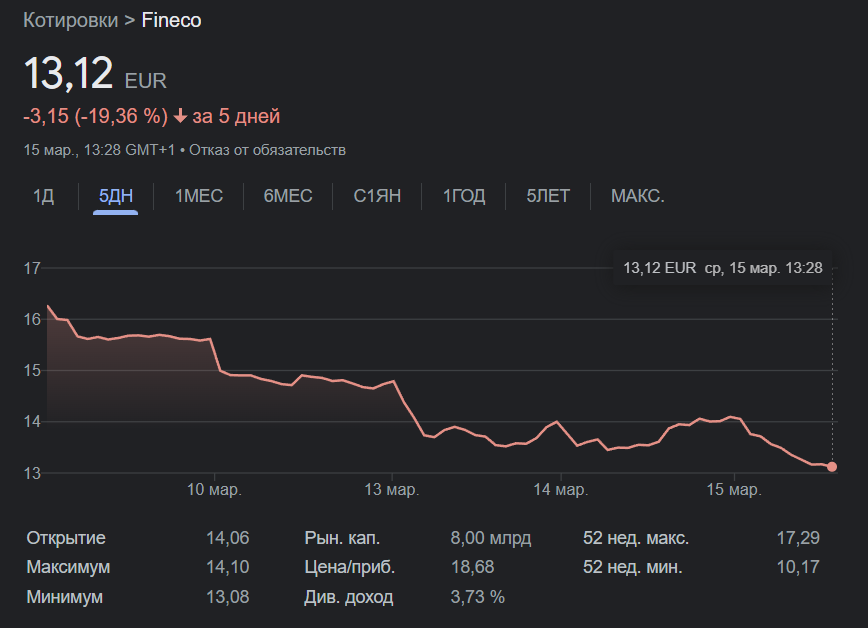Click the 52 нед. мин. value 10,17
The width and height of the screenshot is (868, 628).
798,567
